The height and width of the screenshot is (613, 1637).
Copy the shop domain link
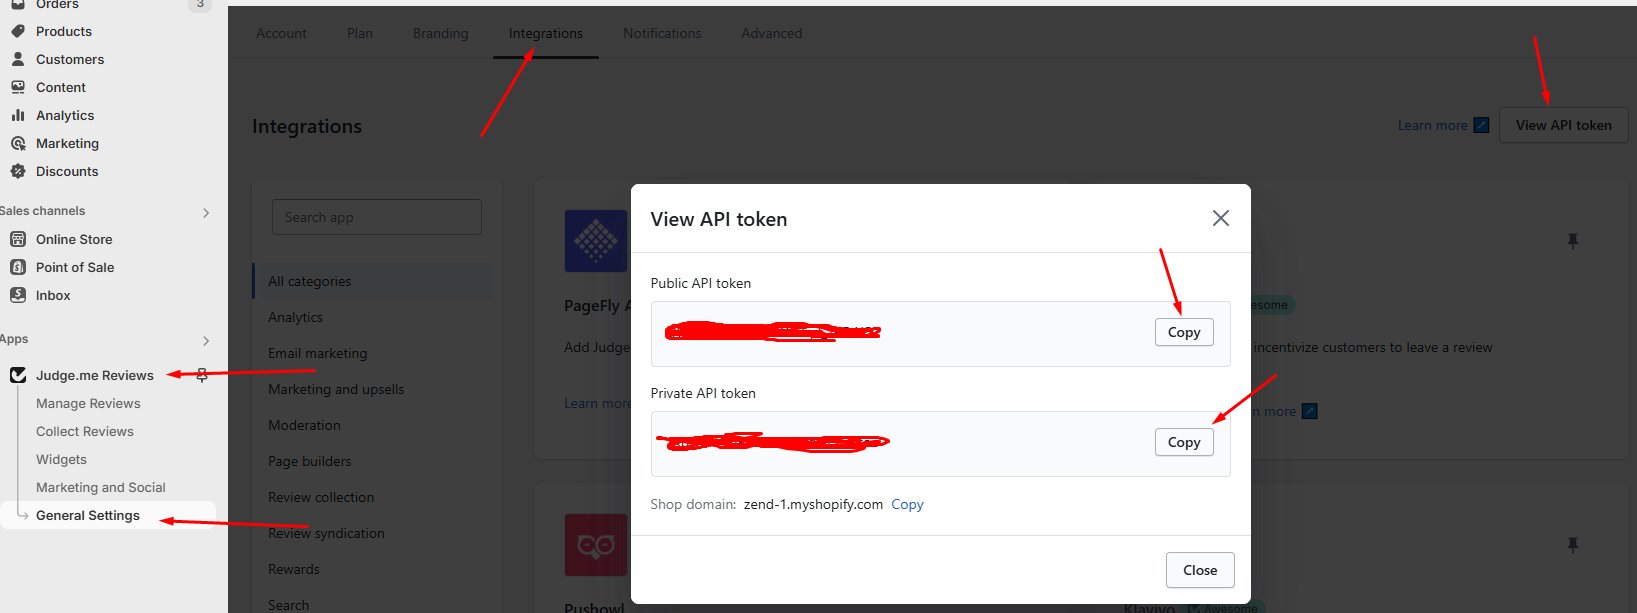pyautogui.click(x=907, y=504)
